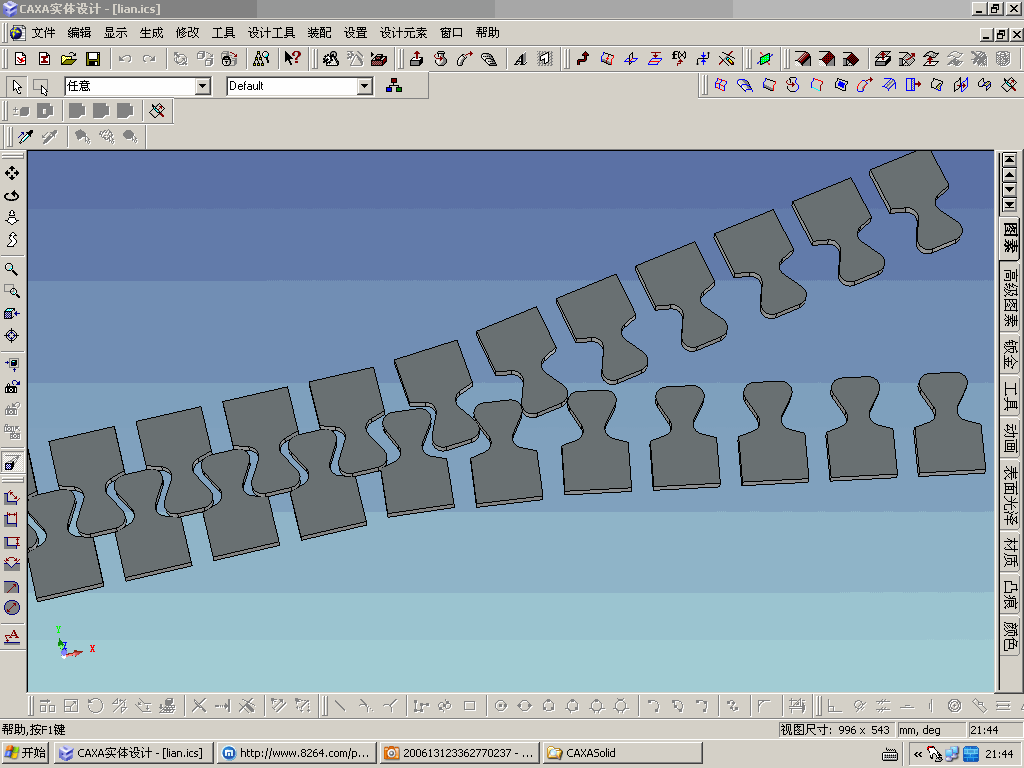Expand hidden tray icons with the chevron
The height and width of the screenshot is (768, 1024).
pyautogui.click(x=918, y=754)
